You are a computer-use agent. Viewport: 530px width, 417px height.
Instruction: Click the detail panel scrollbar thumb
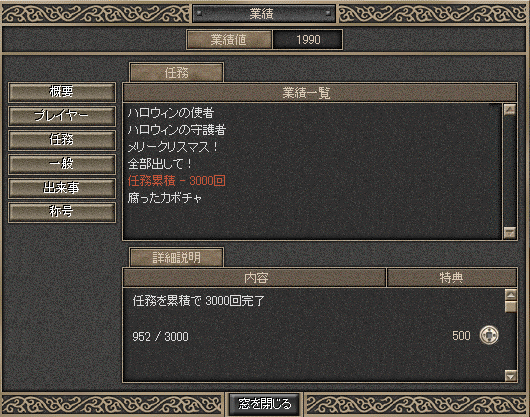click(510, 306)
